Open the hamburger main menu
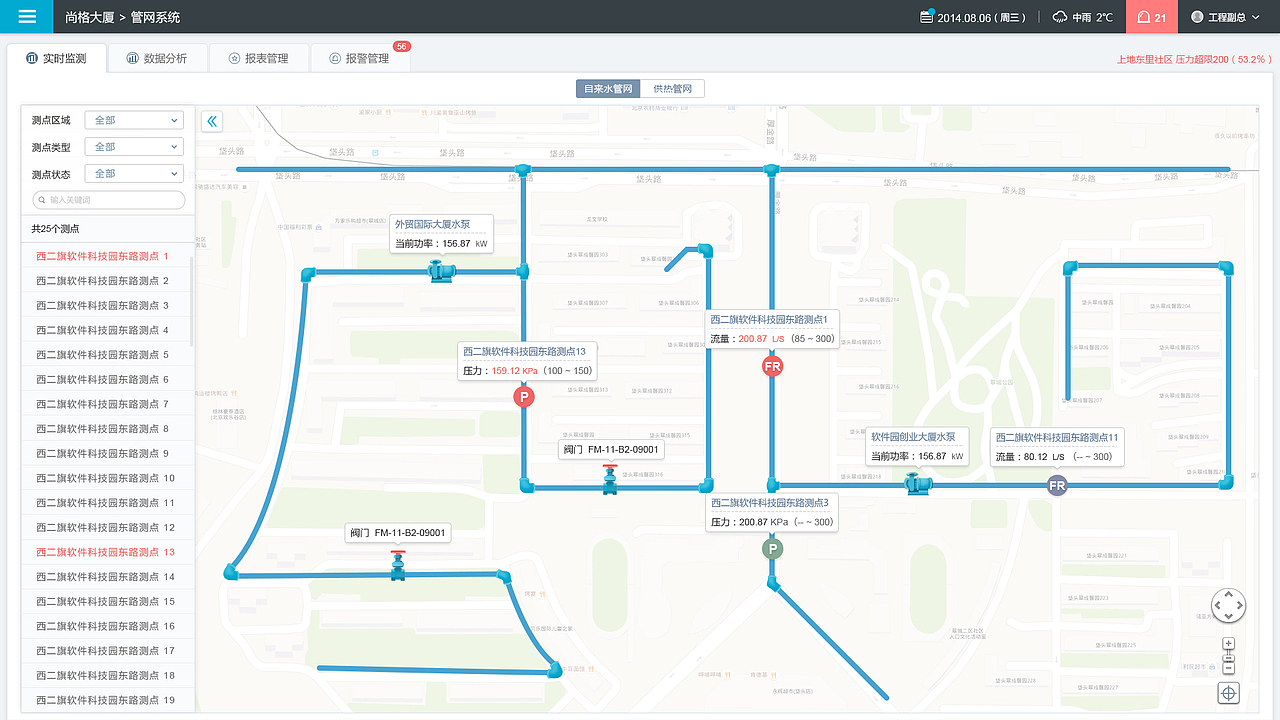This screenshot has height=720, width=1280. click(x=27, y=17)
